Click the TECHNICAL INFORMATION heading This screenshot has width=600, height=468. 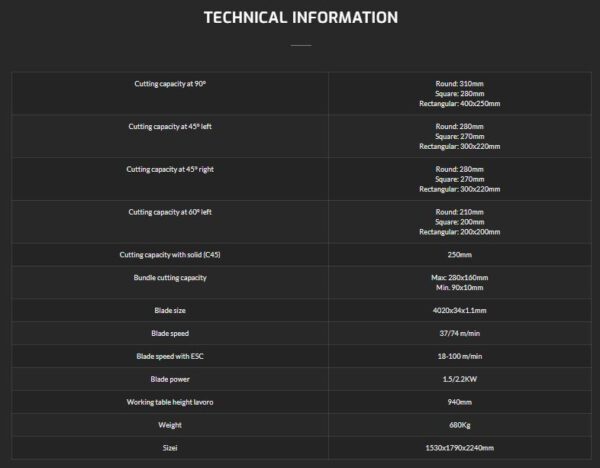pos(301,18)
